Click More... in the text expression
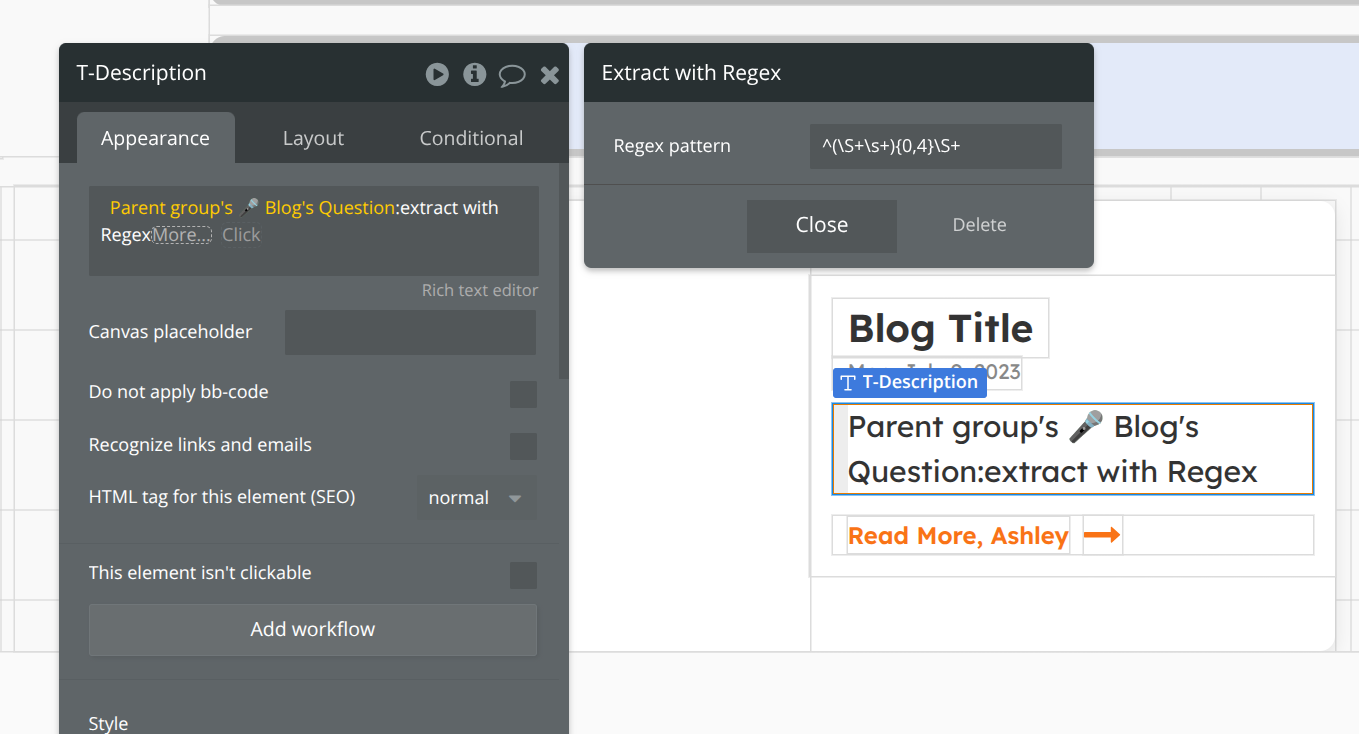The width and height of the screenshot is (1359, 734). point(181,235)
